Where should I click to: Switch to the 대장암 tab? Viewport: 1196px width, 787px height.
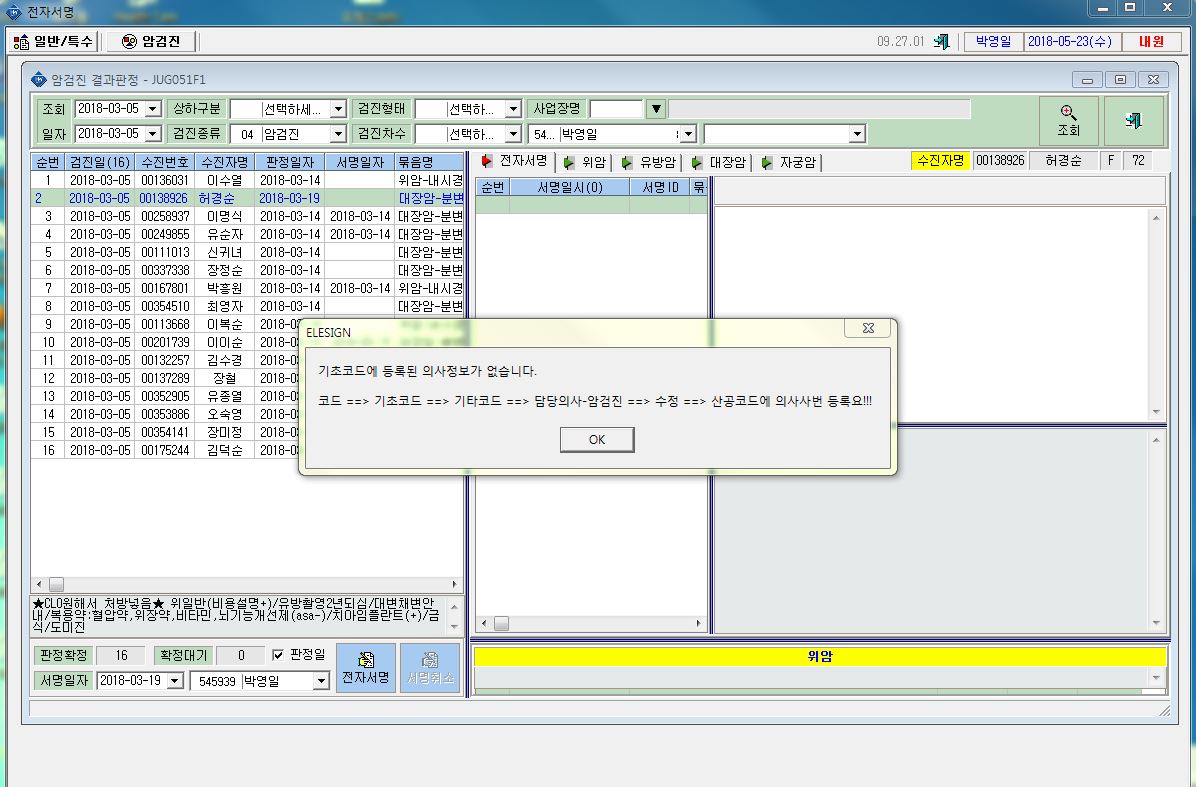click(x=719, y=162)
